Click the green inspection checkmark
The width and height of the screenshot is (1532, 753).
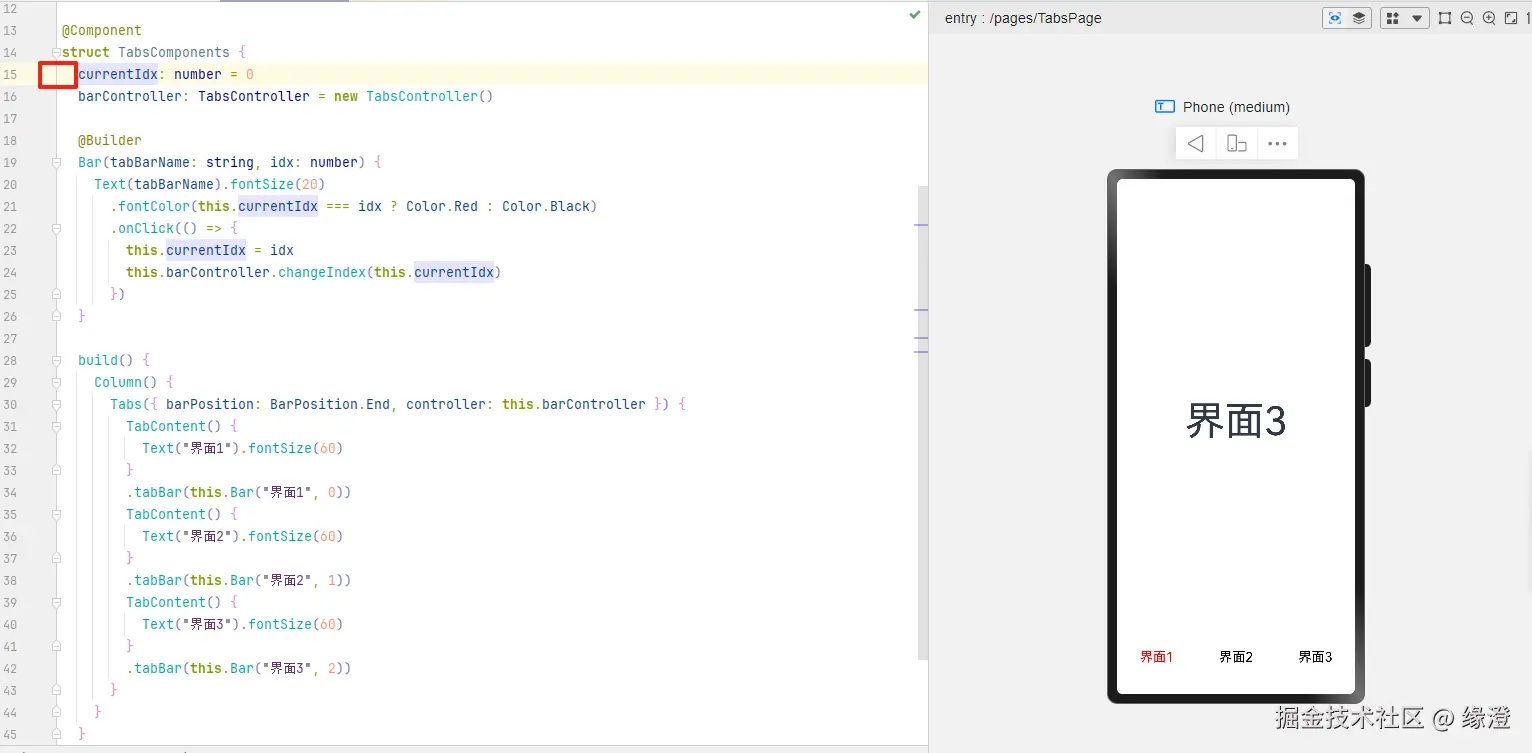[x=915, y=15]
